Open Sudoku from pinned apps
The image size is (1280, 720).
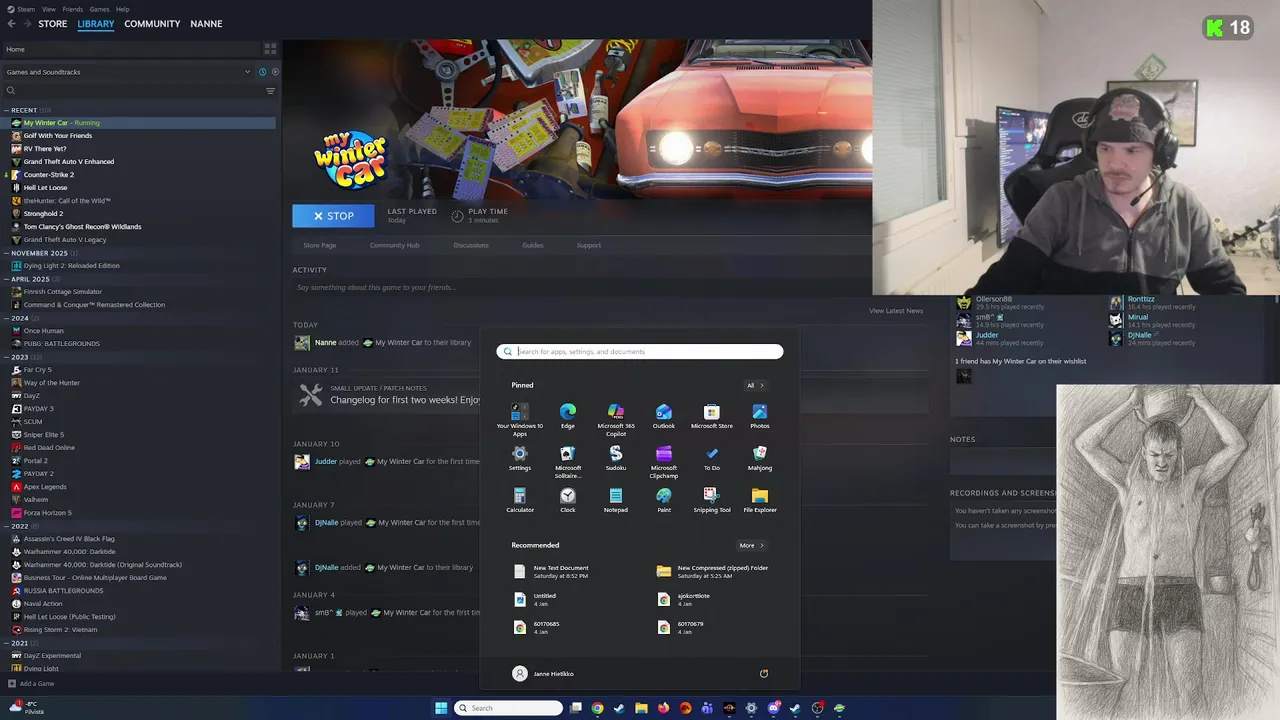[616, 459]
